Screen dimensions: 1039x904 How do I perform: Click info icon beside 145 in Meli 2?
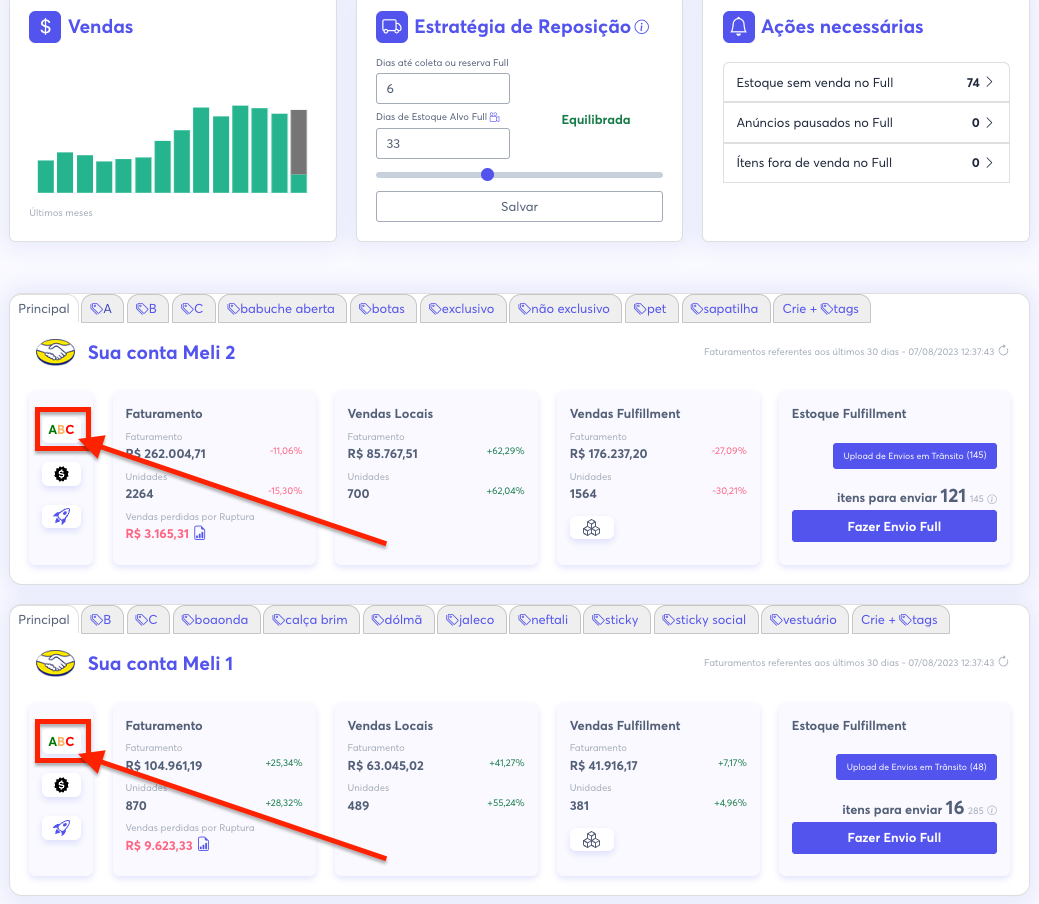pos(992,499)
